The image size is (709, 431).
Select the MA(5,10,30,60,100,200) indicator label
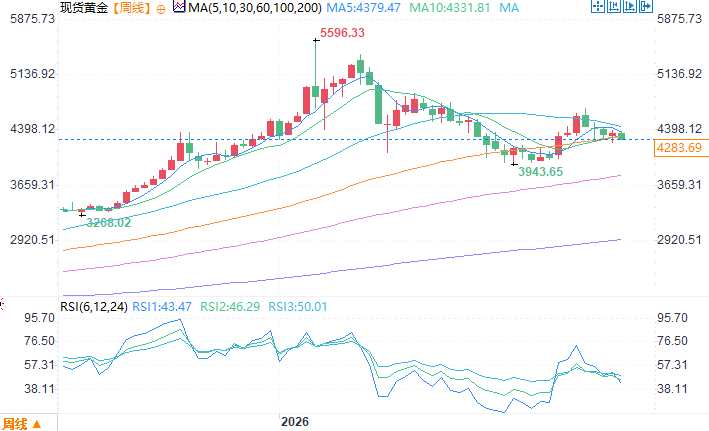coord(255,8)
